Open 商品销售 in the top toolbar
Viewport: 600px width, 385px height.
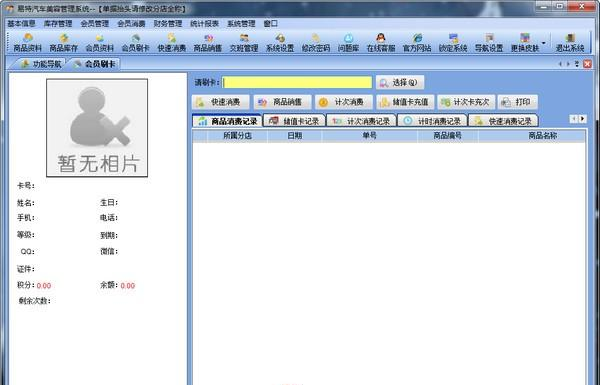(208, 42)
